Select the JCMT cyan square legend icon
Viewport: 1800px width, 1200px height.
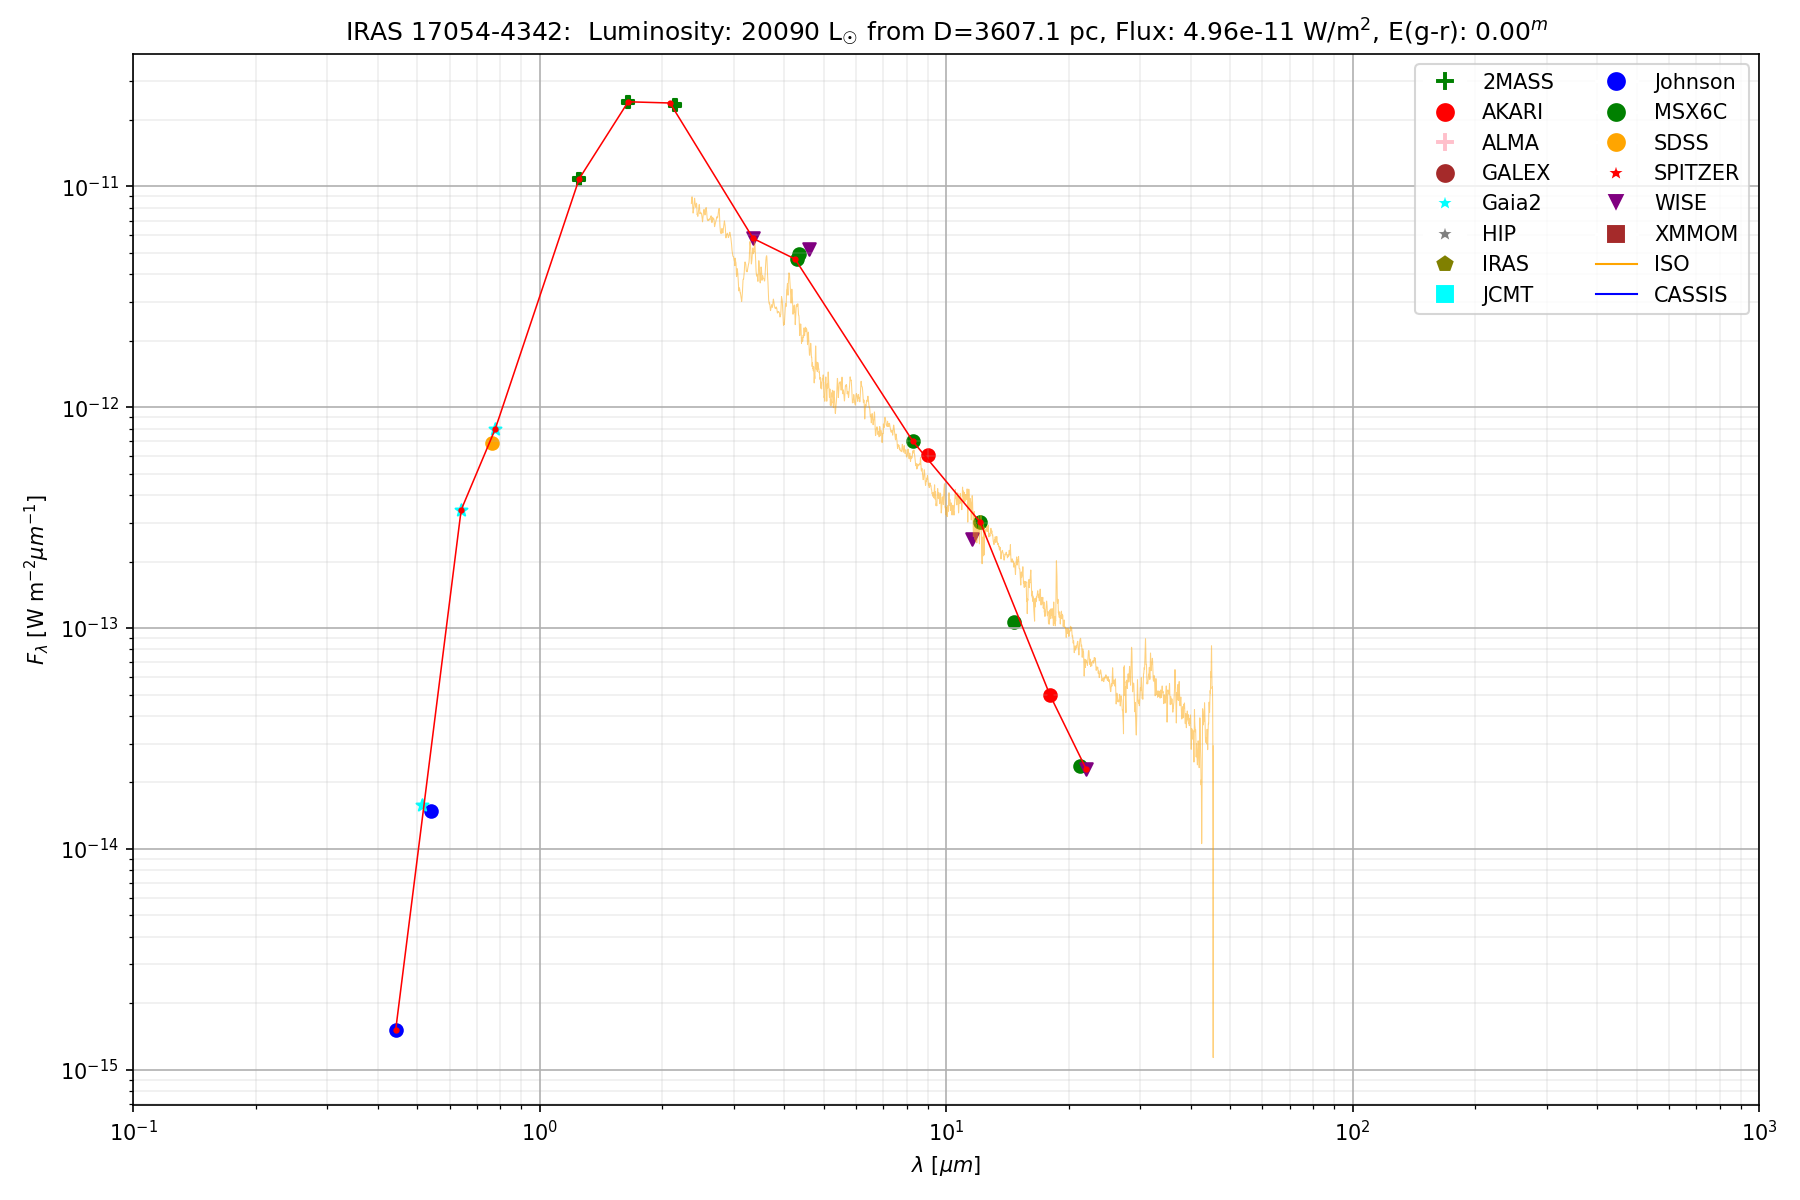point(1444,294)
